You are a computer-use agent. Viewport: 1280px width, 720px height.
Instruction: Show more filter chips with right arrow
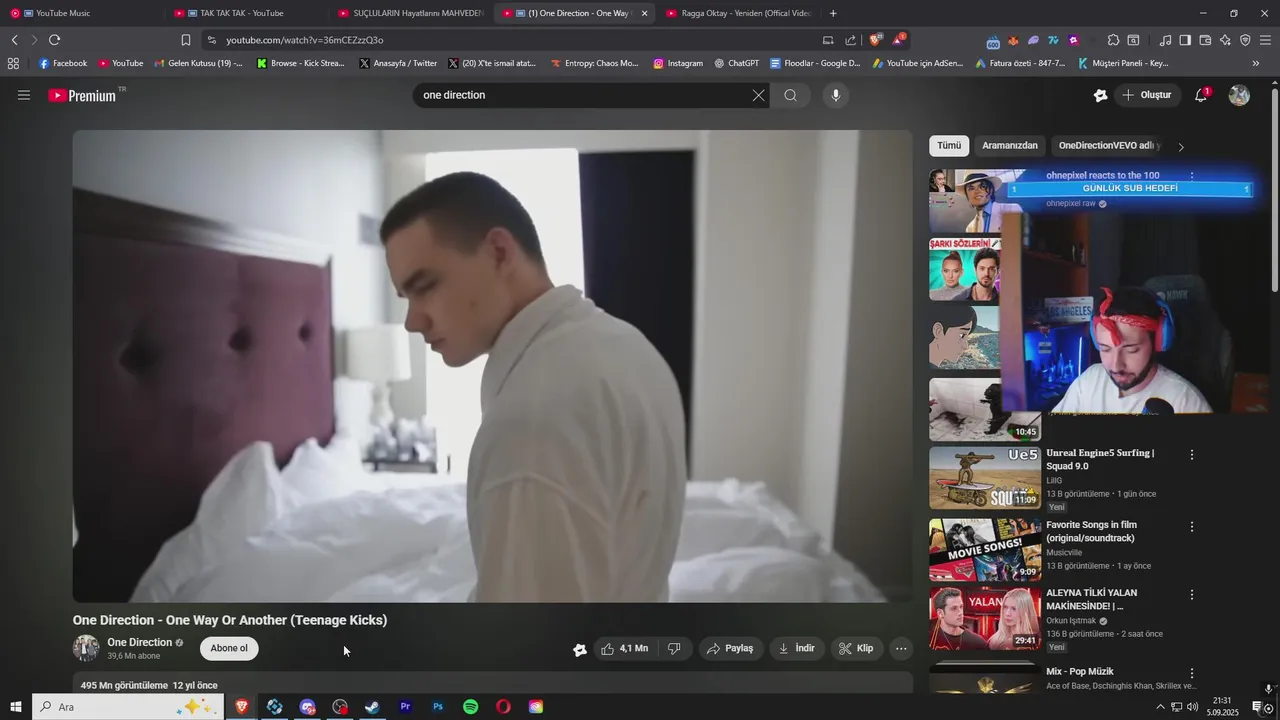(1181, 146)
